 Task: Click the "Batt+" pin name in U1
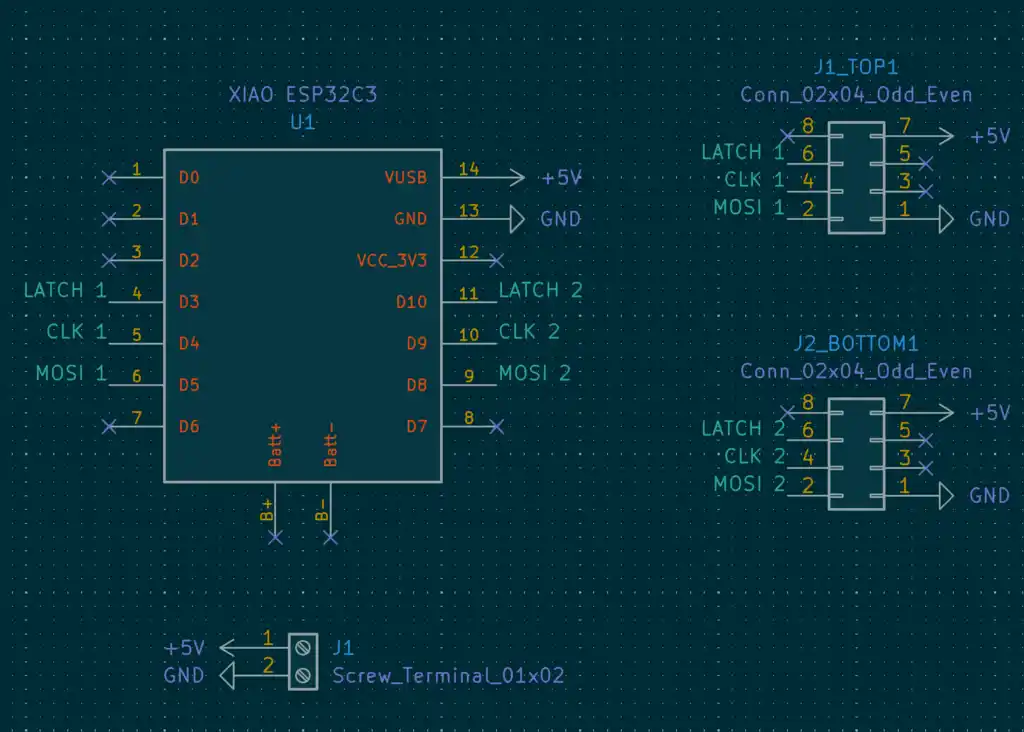(275, 445)
